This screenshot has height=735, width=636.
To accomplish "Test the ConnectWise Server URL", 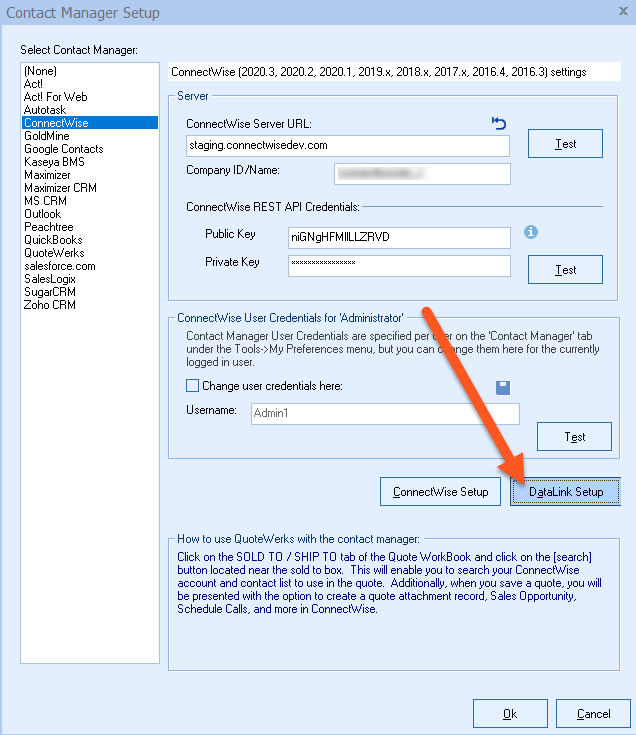I will (565, 143).
